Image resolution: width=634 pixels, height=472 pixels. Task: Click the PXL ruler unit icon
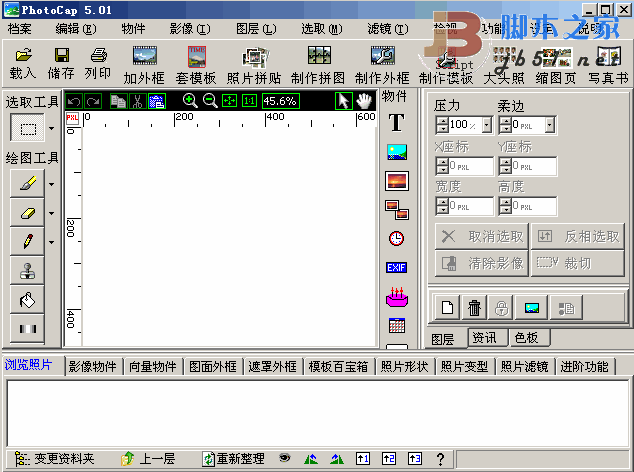pos(72,118)
